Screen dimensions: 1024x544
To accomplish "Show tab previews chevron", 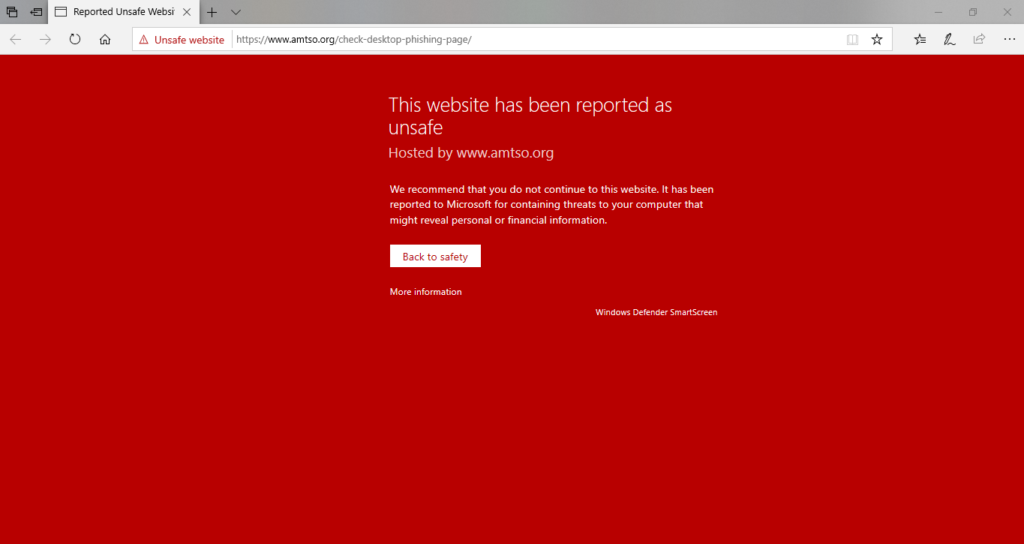I will coord(236,12).
